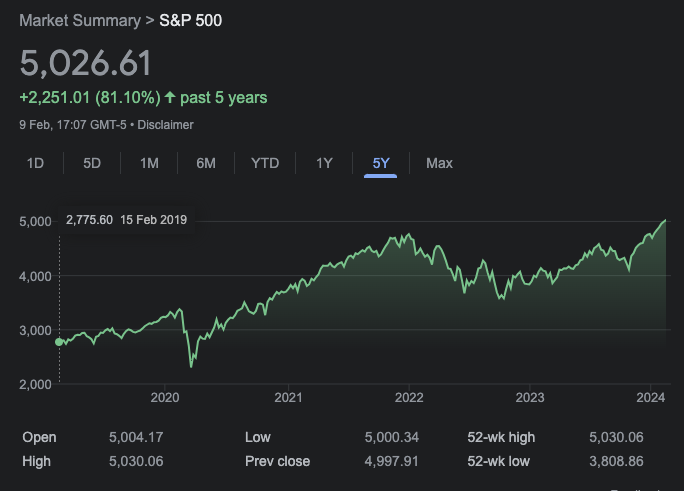Click the 2,000 y-axis label
Viewport: 684px width, 491px height.
(x=35, y=384)
